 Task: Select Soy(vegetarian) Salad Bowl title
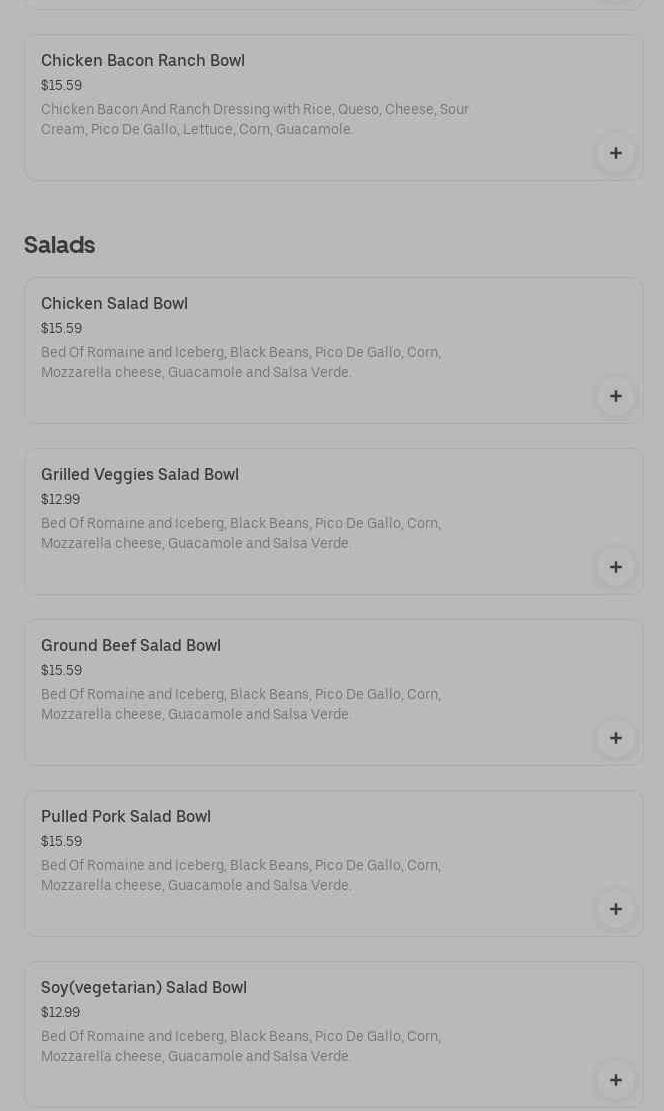tap(144, 988)
